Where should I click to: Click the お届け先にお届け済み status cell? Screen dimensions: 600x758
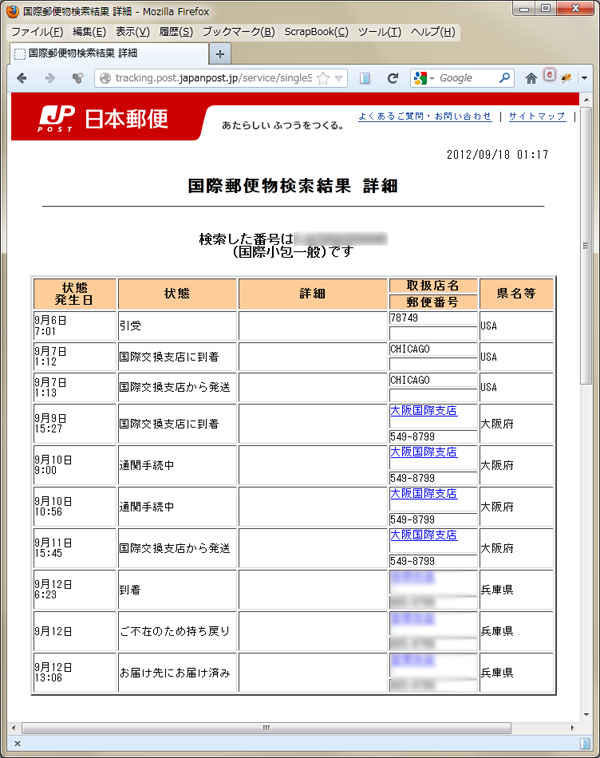tap(177, 673)
